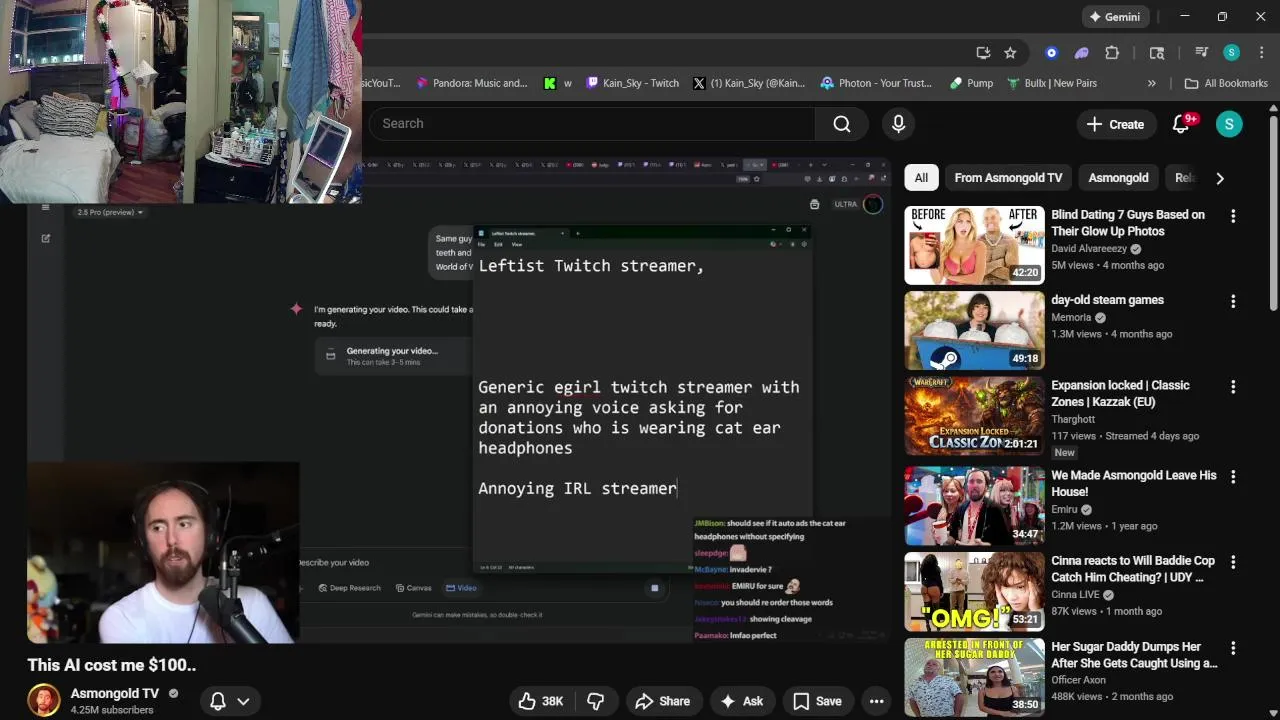Open We Made Asmongold Leave His House title
The image size is (1280, 720).
point(1133,483)
